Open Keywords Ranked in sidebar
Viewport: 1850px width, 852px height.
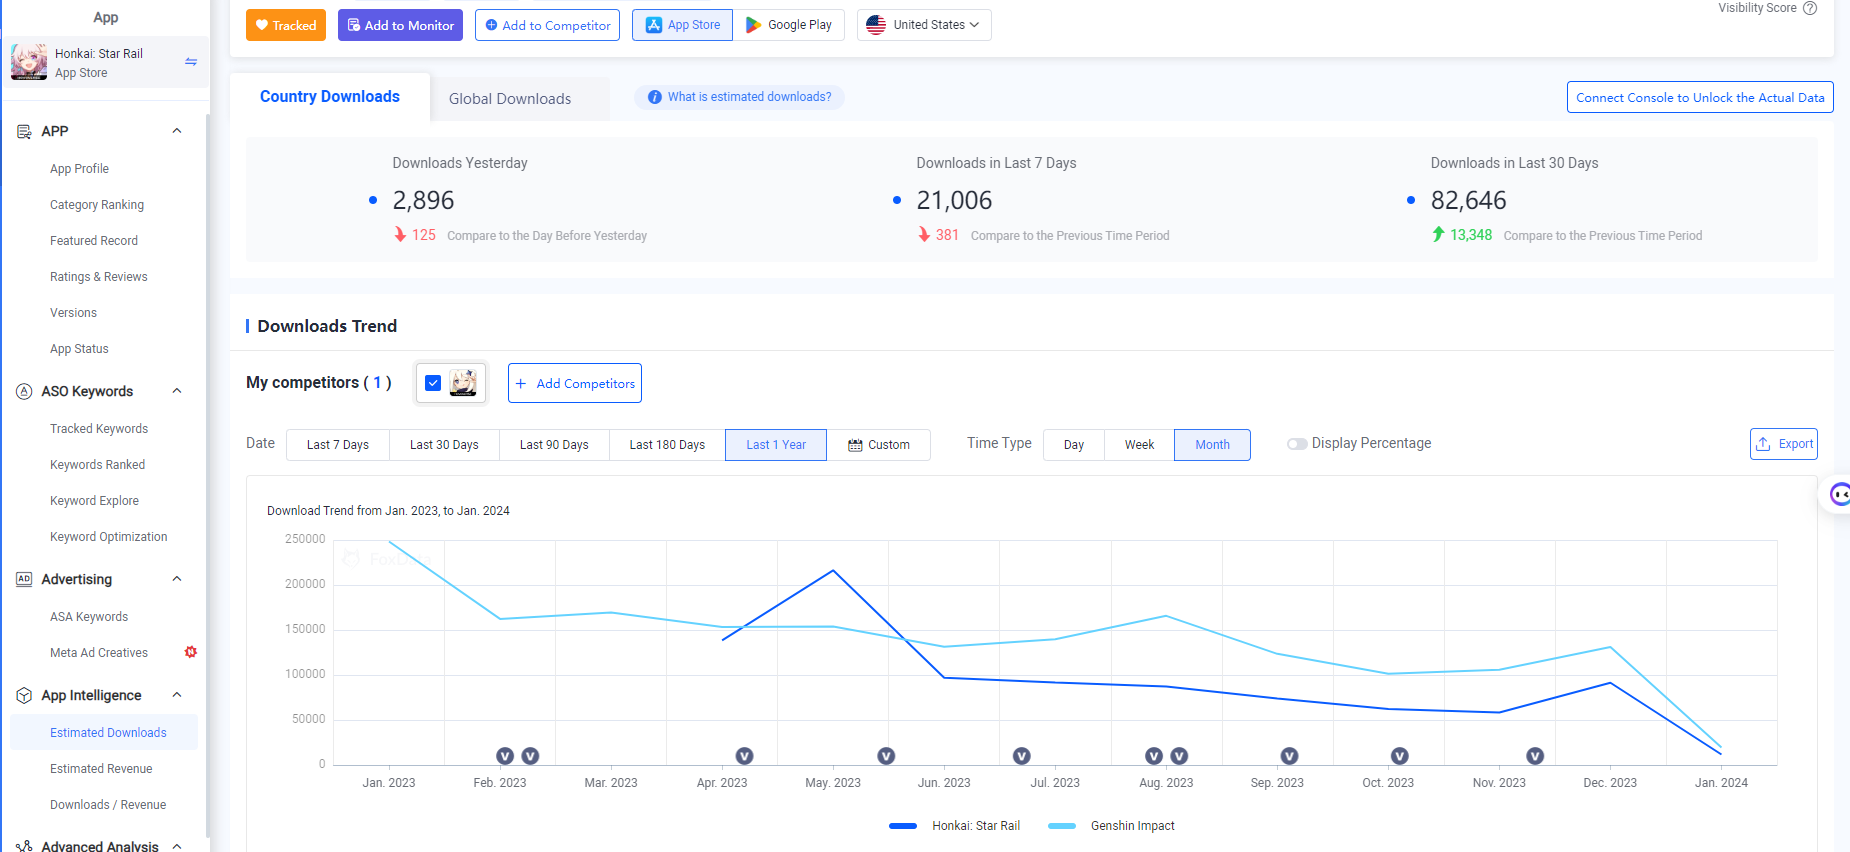click(x=98, y=465)
